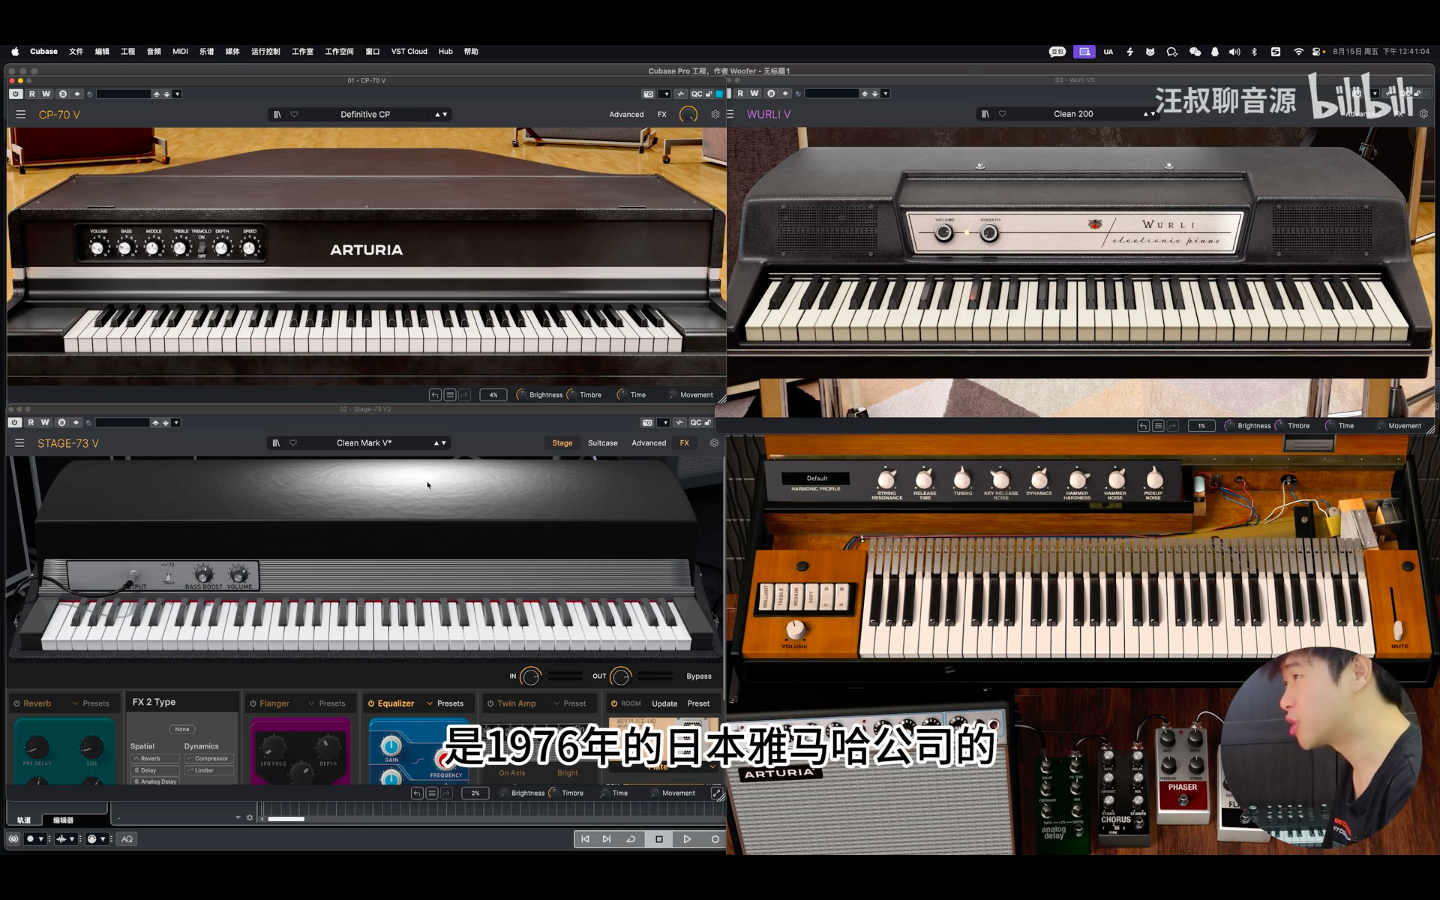Start playback in the Cubase transport
The image size is (1440, 900).
click(x=687, y=839)
